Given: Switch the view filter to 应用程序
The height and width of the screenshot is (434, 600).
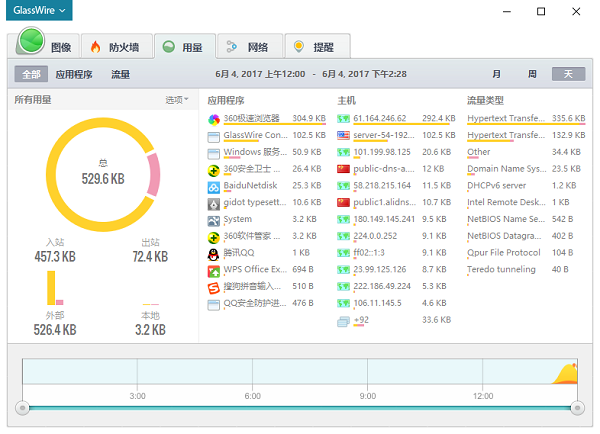Looking at the screenshot, I should pyautogui.click(x=74, y=75).
